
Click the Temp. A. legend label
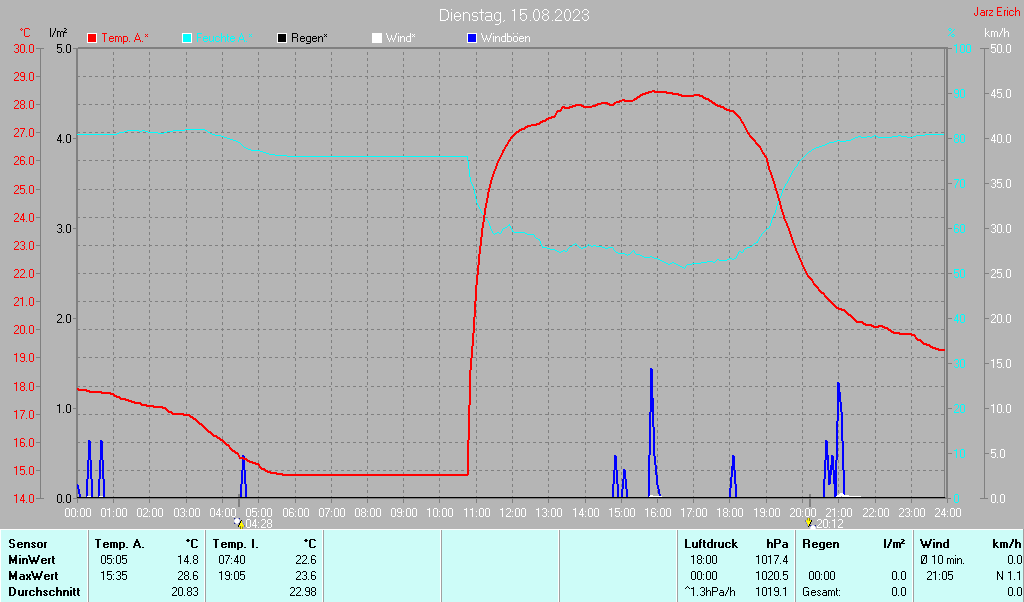pos(124,38)
